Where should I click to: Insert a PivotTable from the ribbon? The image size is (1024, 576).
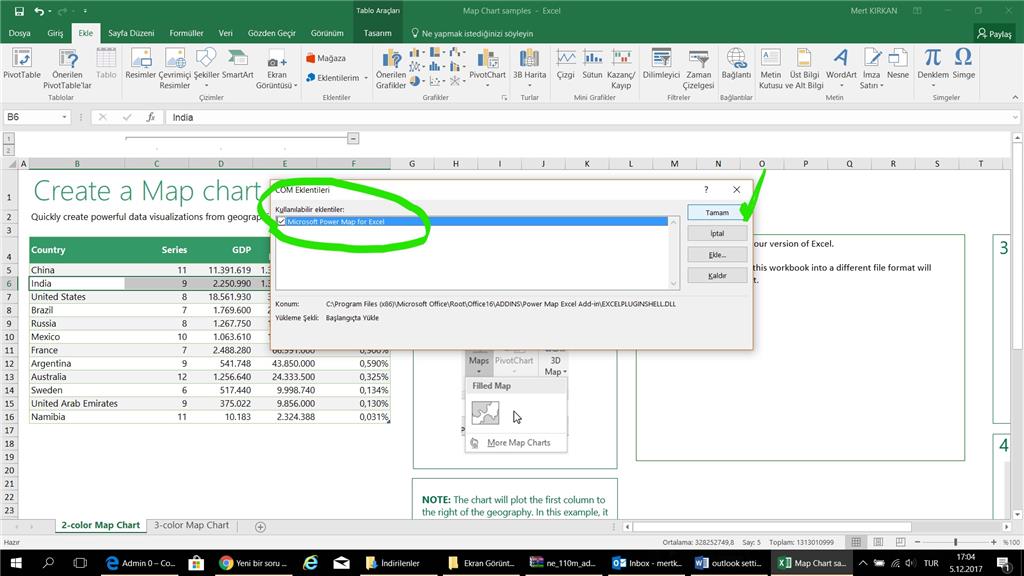click(22, 64)
